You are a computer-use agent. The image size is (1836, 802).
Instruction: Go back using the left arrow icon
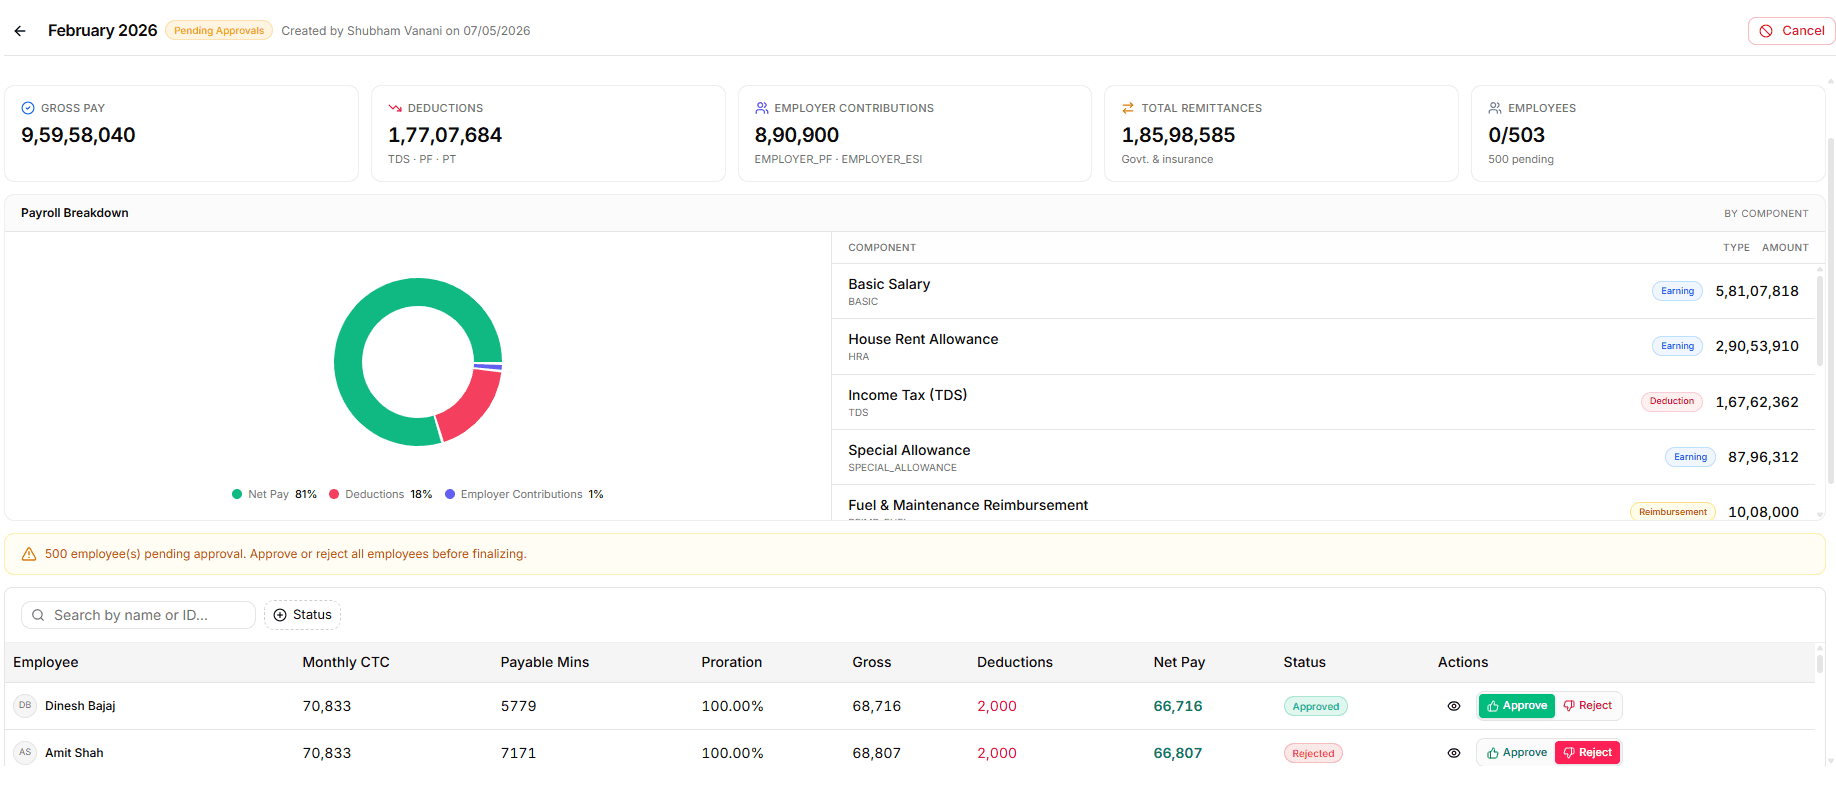click(x=20, y=31)
